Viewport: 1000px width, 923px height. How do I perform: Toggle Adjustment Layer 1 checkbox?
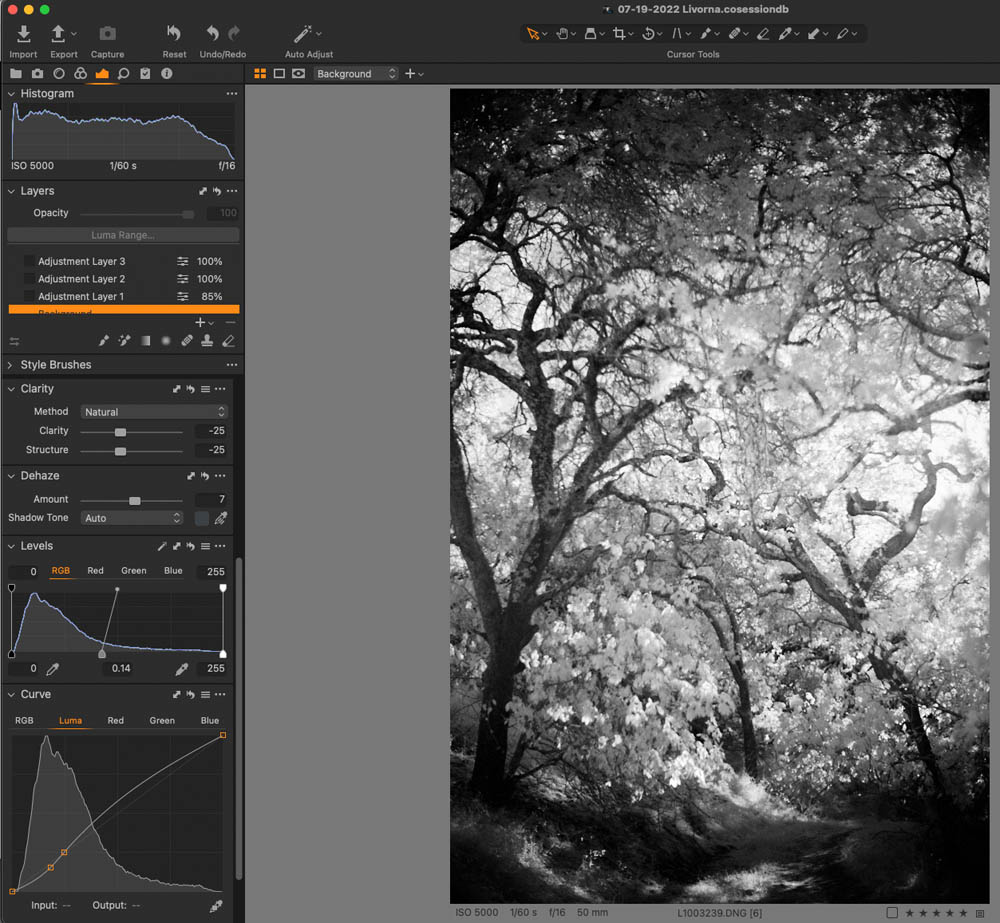click(29, 296)
